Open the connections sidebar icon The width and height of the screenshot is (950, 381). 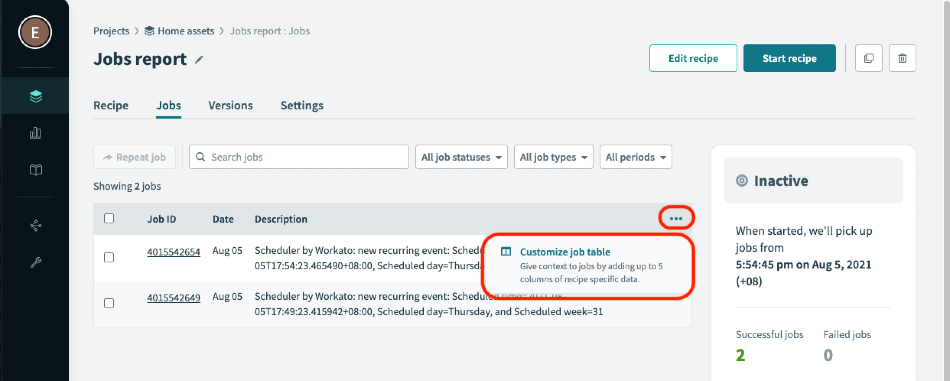(x=36, y=226)
